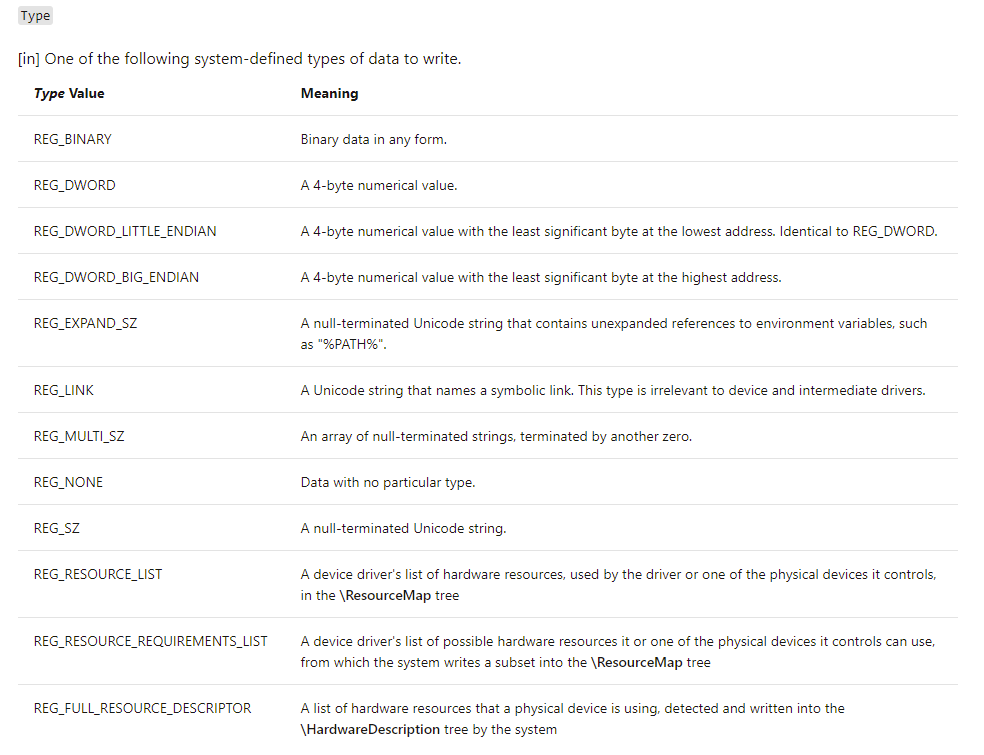Click the REG_LINK table entry
Viewport: 984px width, 755px height.
point(64,390)
